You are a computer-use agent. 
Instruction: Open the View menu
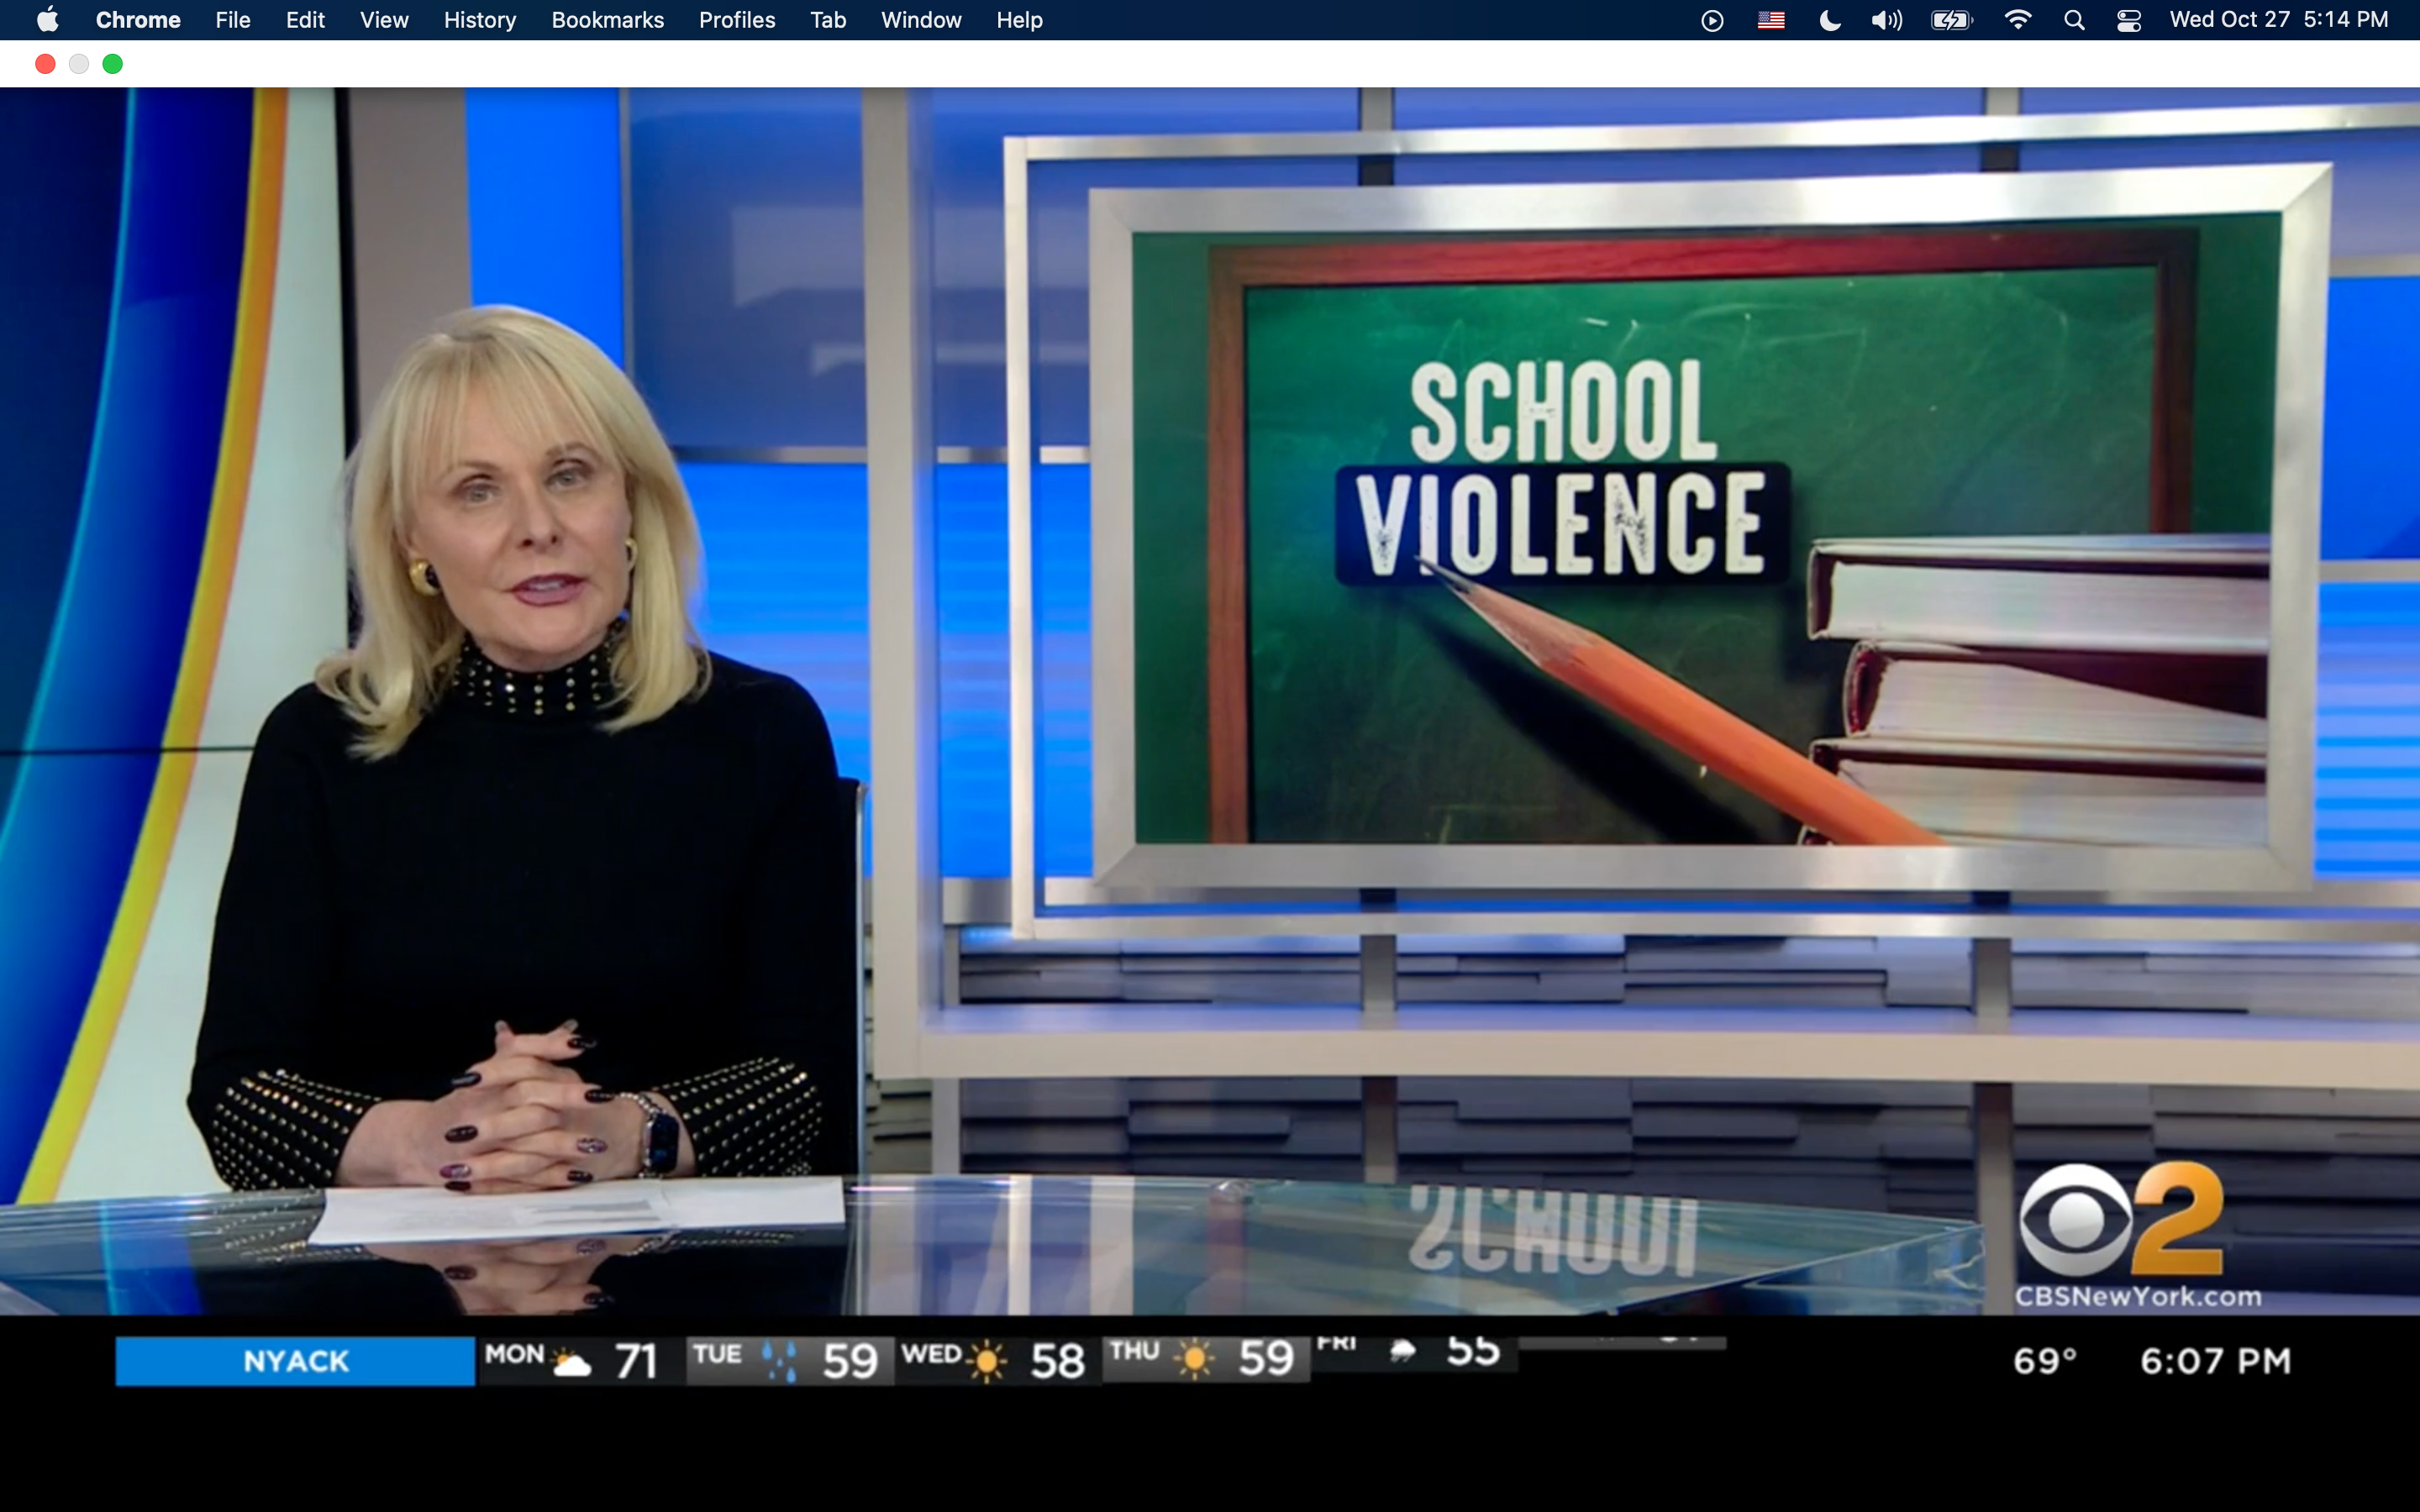(x=384, y=20)
